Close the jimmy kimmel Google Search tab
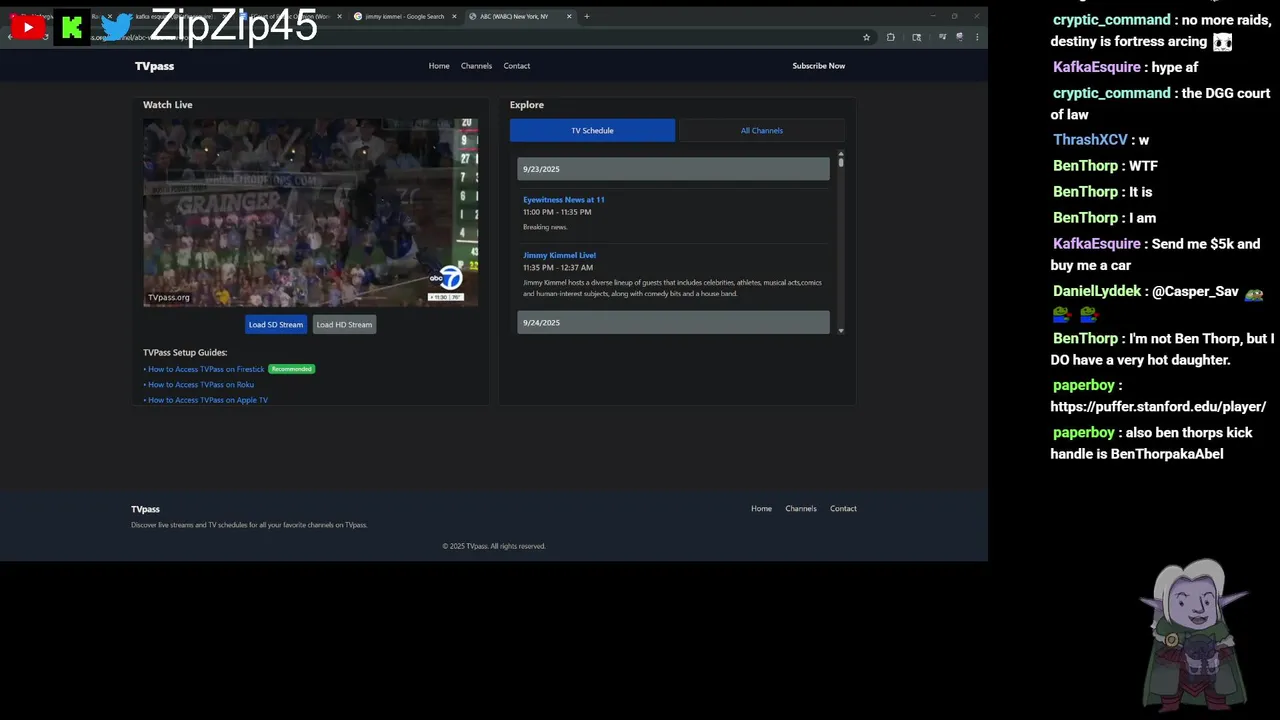The image size is (1280, 720). [x=454, y=16]
